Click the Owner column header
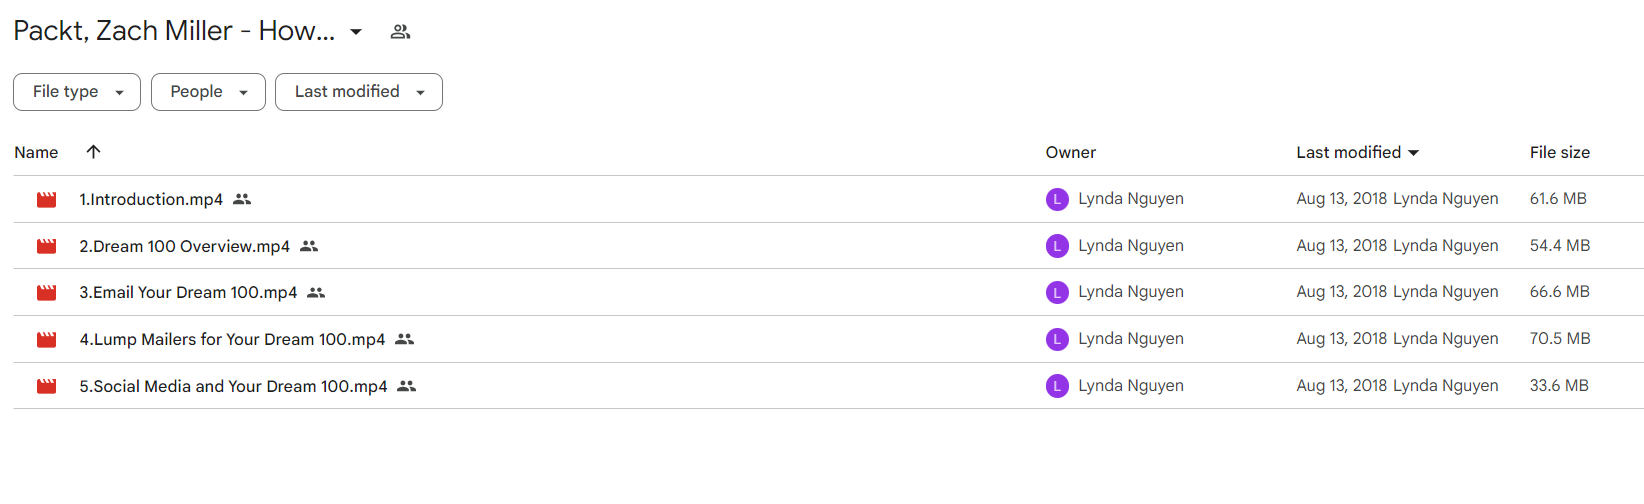This screenshot has height=504, width=1644. 1070,152
